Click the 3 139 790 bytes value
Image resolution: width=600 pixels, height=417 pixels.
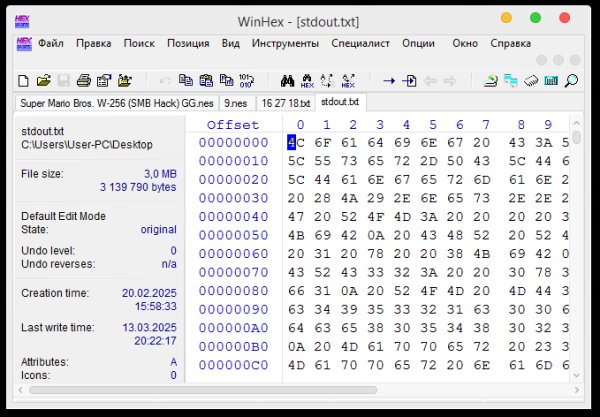click(x=138, y=187)
